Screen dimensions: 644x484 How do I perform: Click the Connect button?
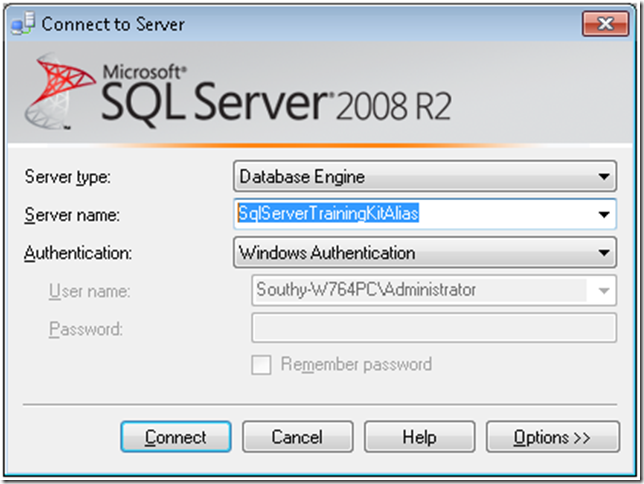click(176, 437)
